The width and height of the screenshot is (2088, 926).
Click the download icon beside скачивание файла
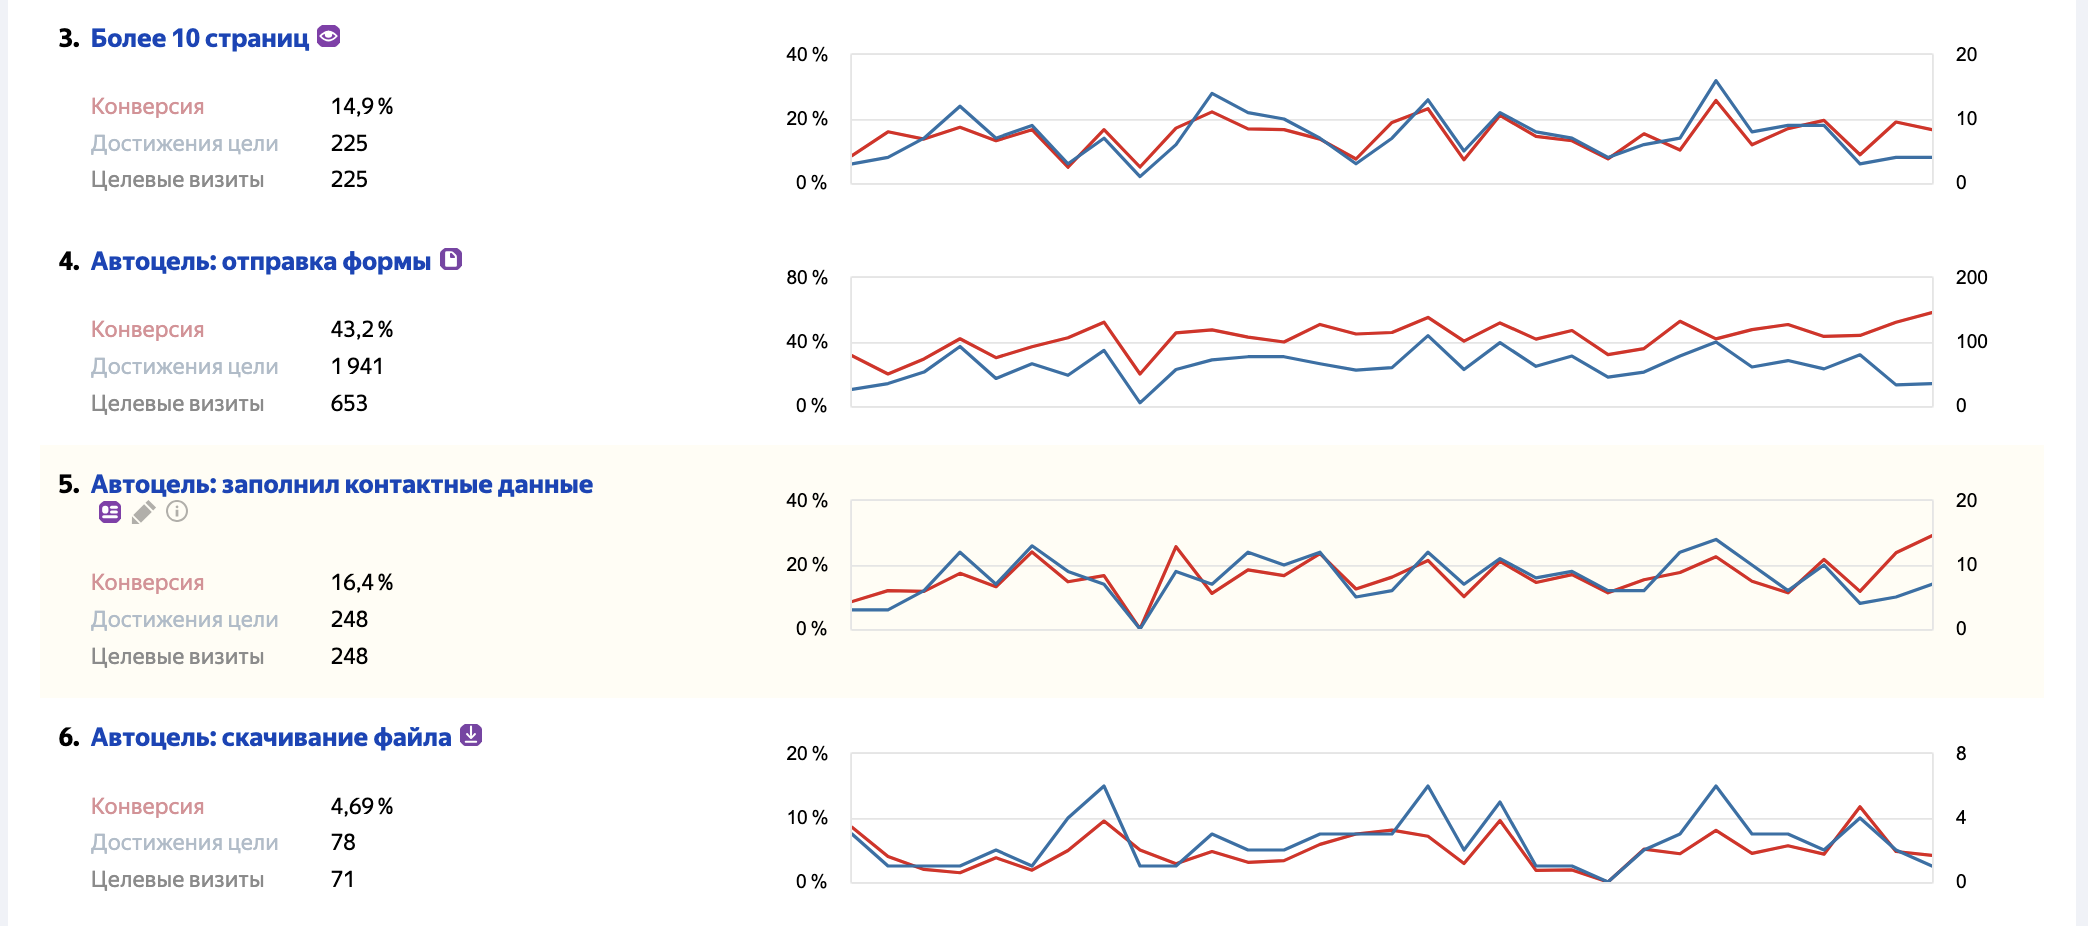[x=471, y=736]
